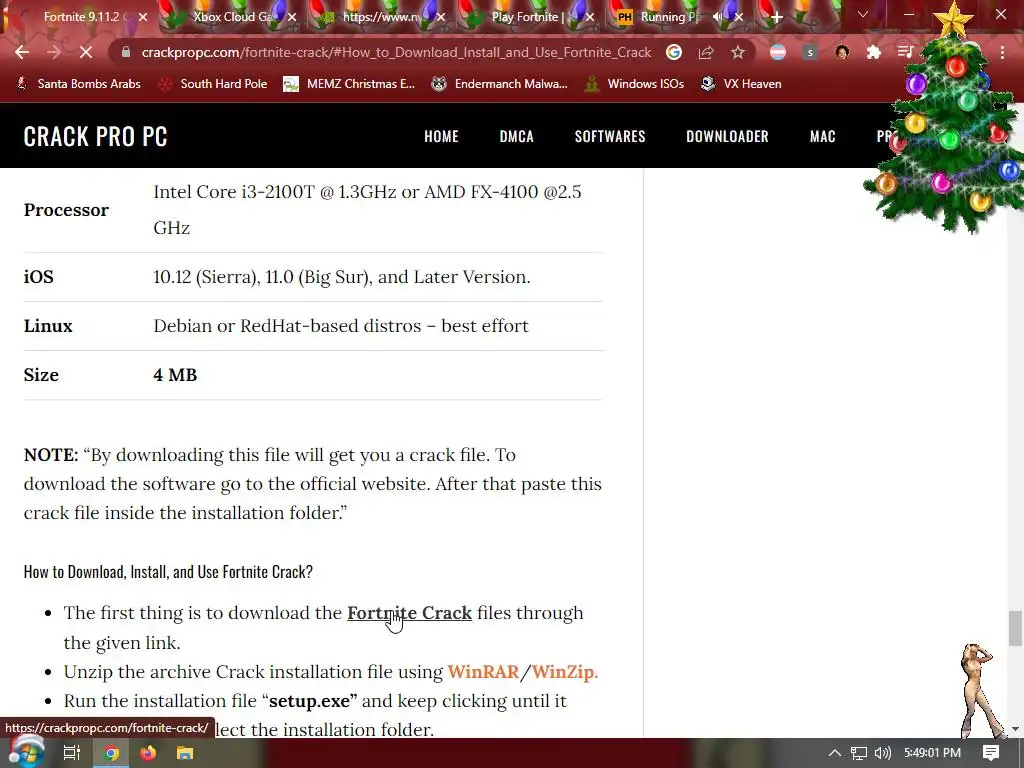Open the Windows ISOs bookmark
This screenshot has width=1024, height=768.
(635, 84)
